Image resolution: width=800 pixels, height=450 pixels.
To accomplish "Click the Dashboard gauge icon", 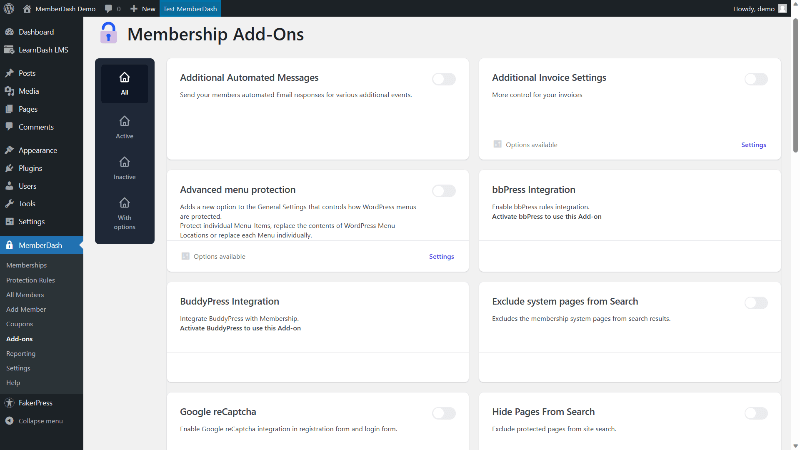I will click(x=9, y=32).
